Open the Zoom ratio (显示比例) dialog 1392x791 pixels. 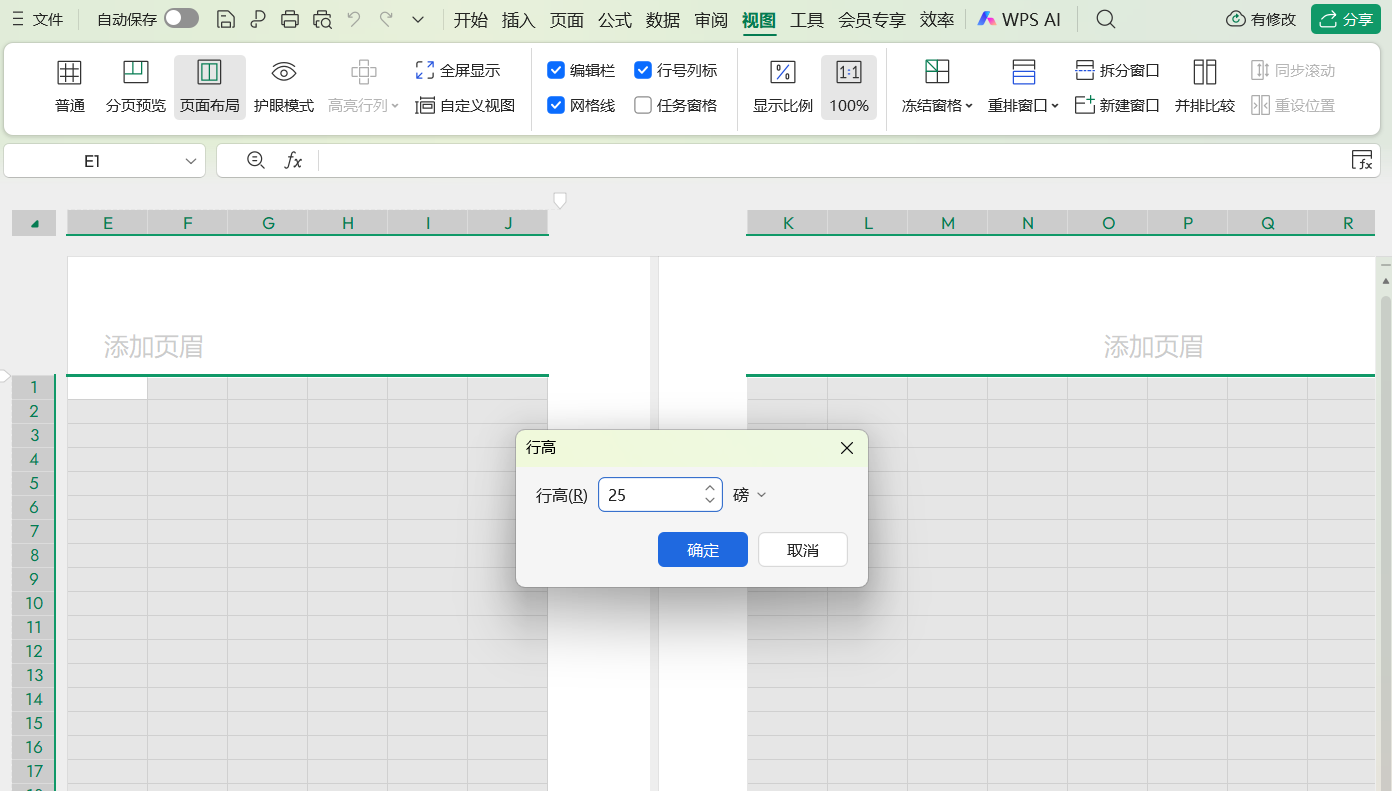coord(782,87)
